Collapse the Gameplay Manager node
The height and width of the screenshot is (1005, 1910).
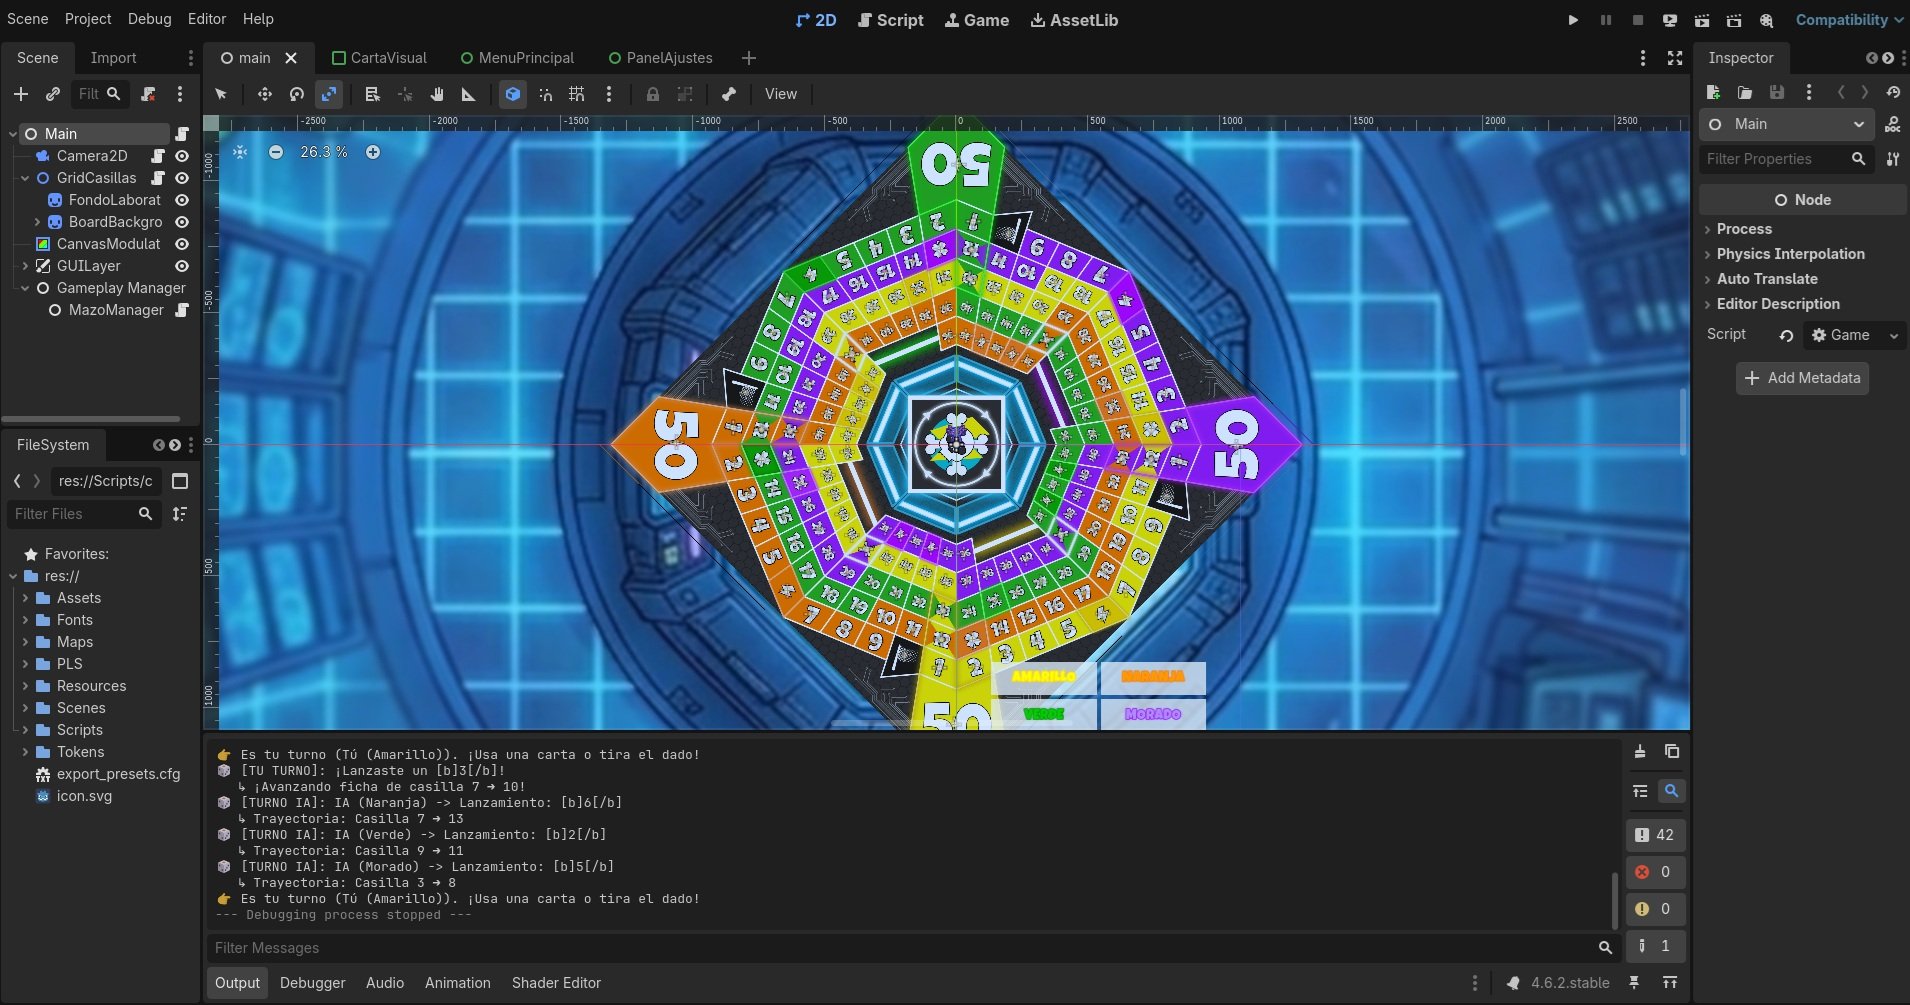coord(25,288)
